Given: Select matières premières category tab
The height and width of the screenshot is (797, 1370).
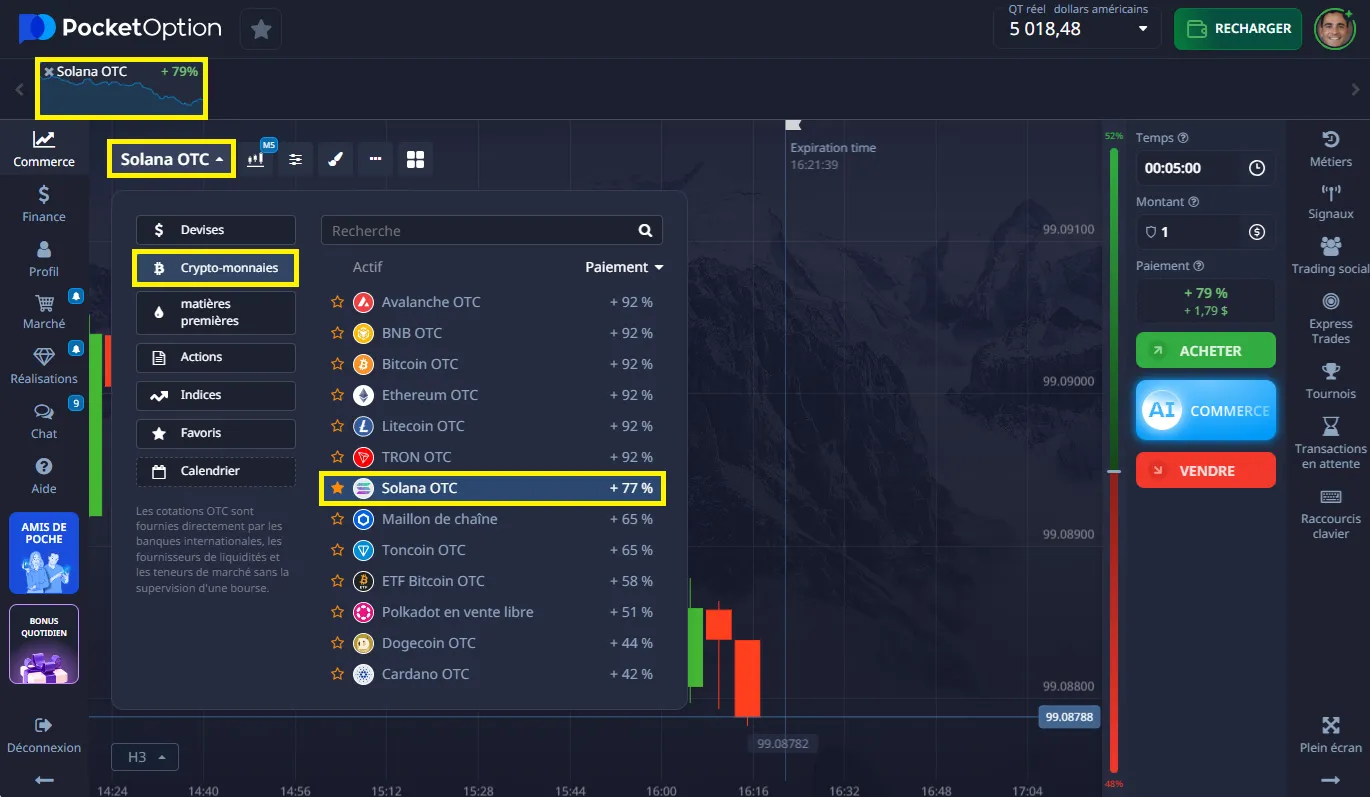Looking at the screenshot, I should pos(216,313).
